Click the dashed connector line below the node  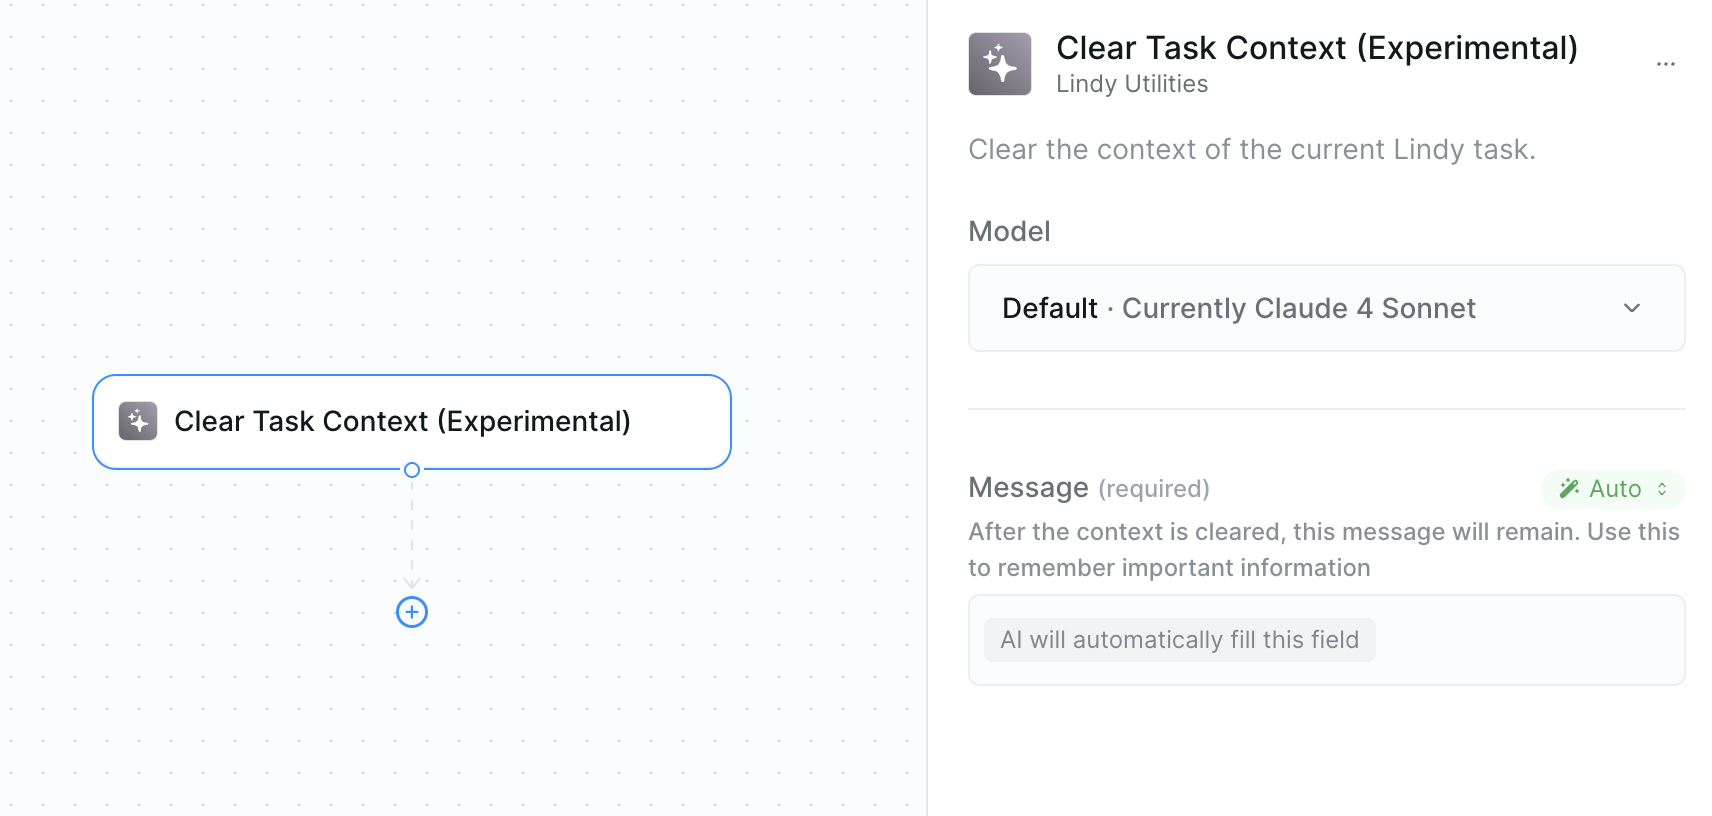coord(412,530)
